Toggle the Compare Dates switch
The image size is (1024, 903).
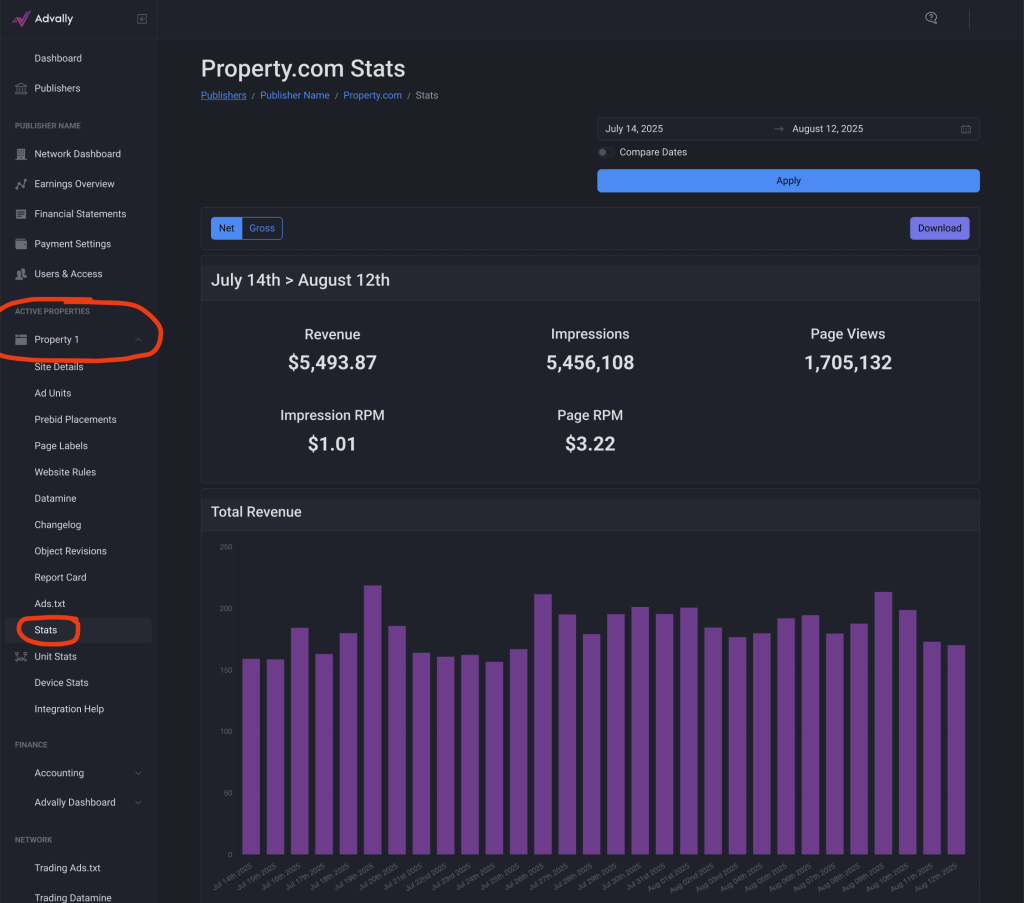605,153
